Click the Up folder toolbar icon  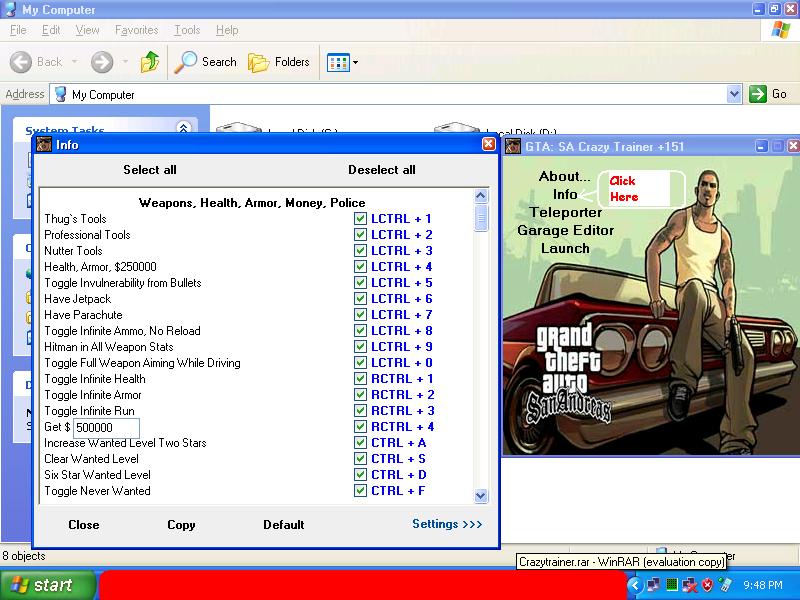point(150,62)
